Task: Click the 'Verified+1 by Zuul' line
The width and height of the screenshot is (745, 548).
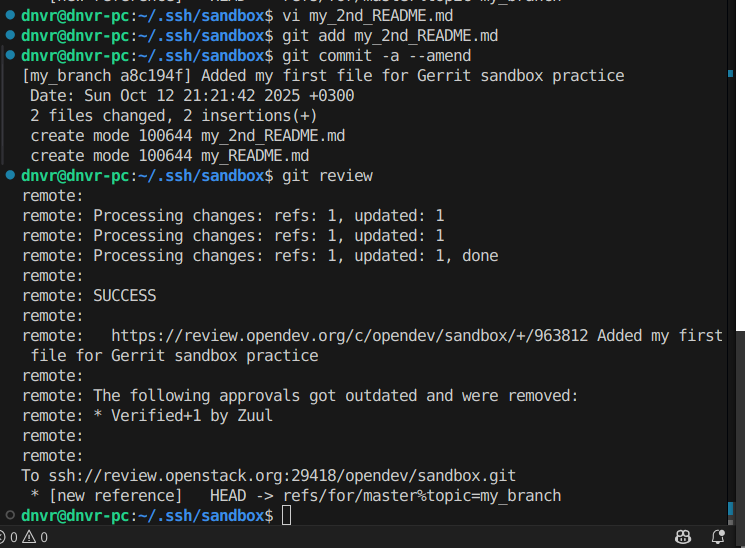Action: [190, 415]
